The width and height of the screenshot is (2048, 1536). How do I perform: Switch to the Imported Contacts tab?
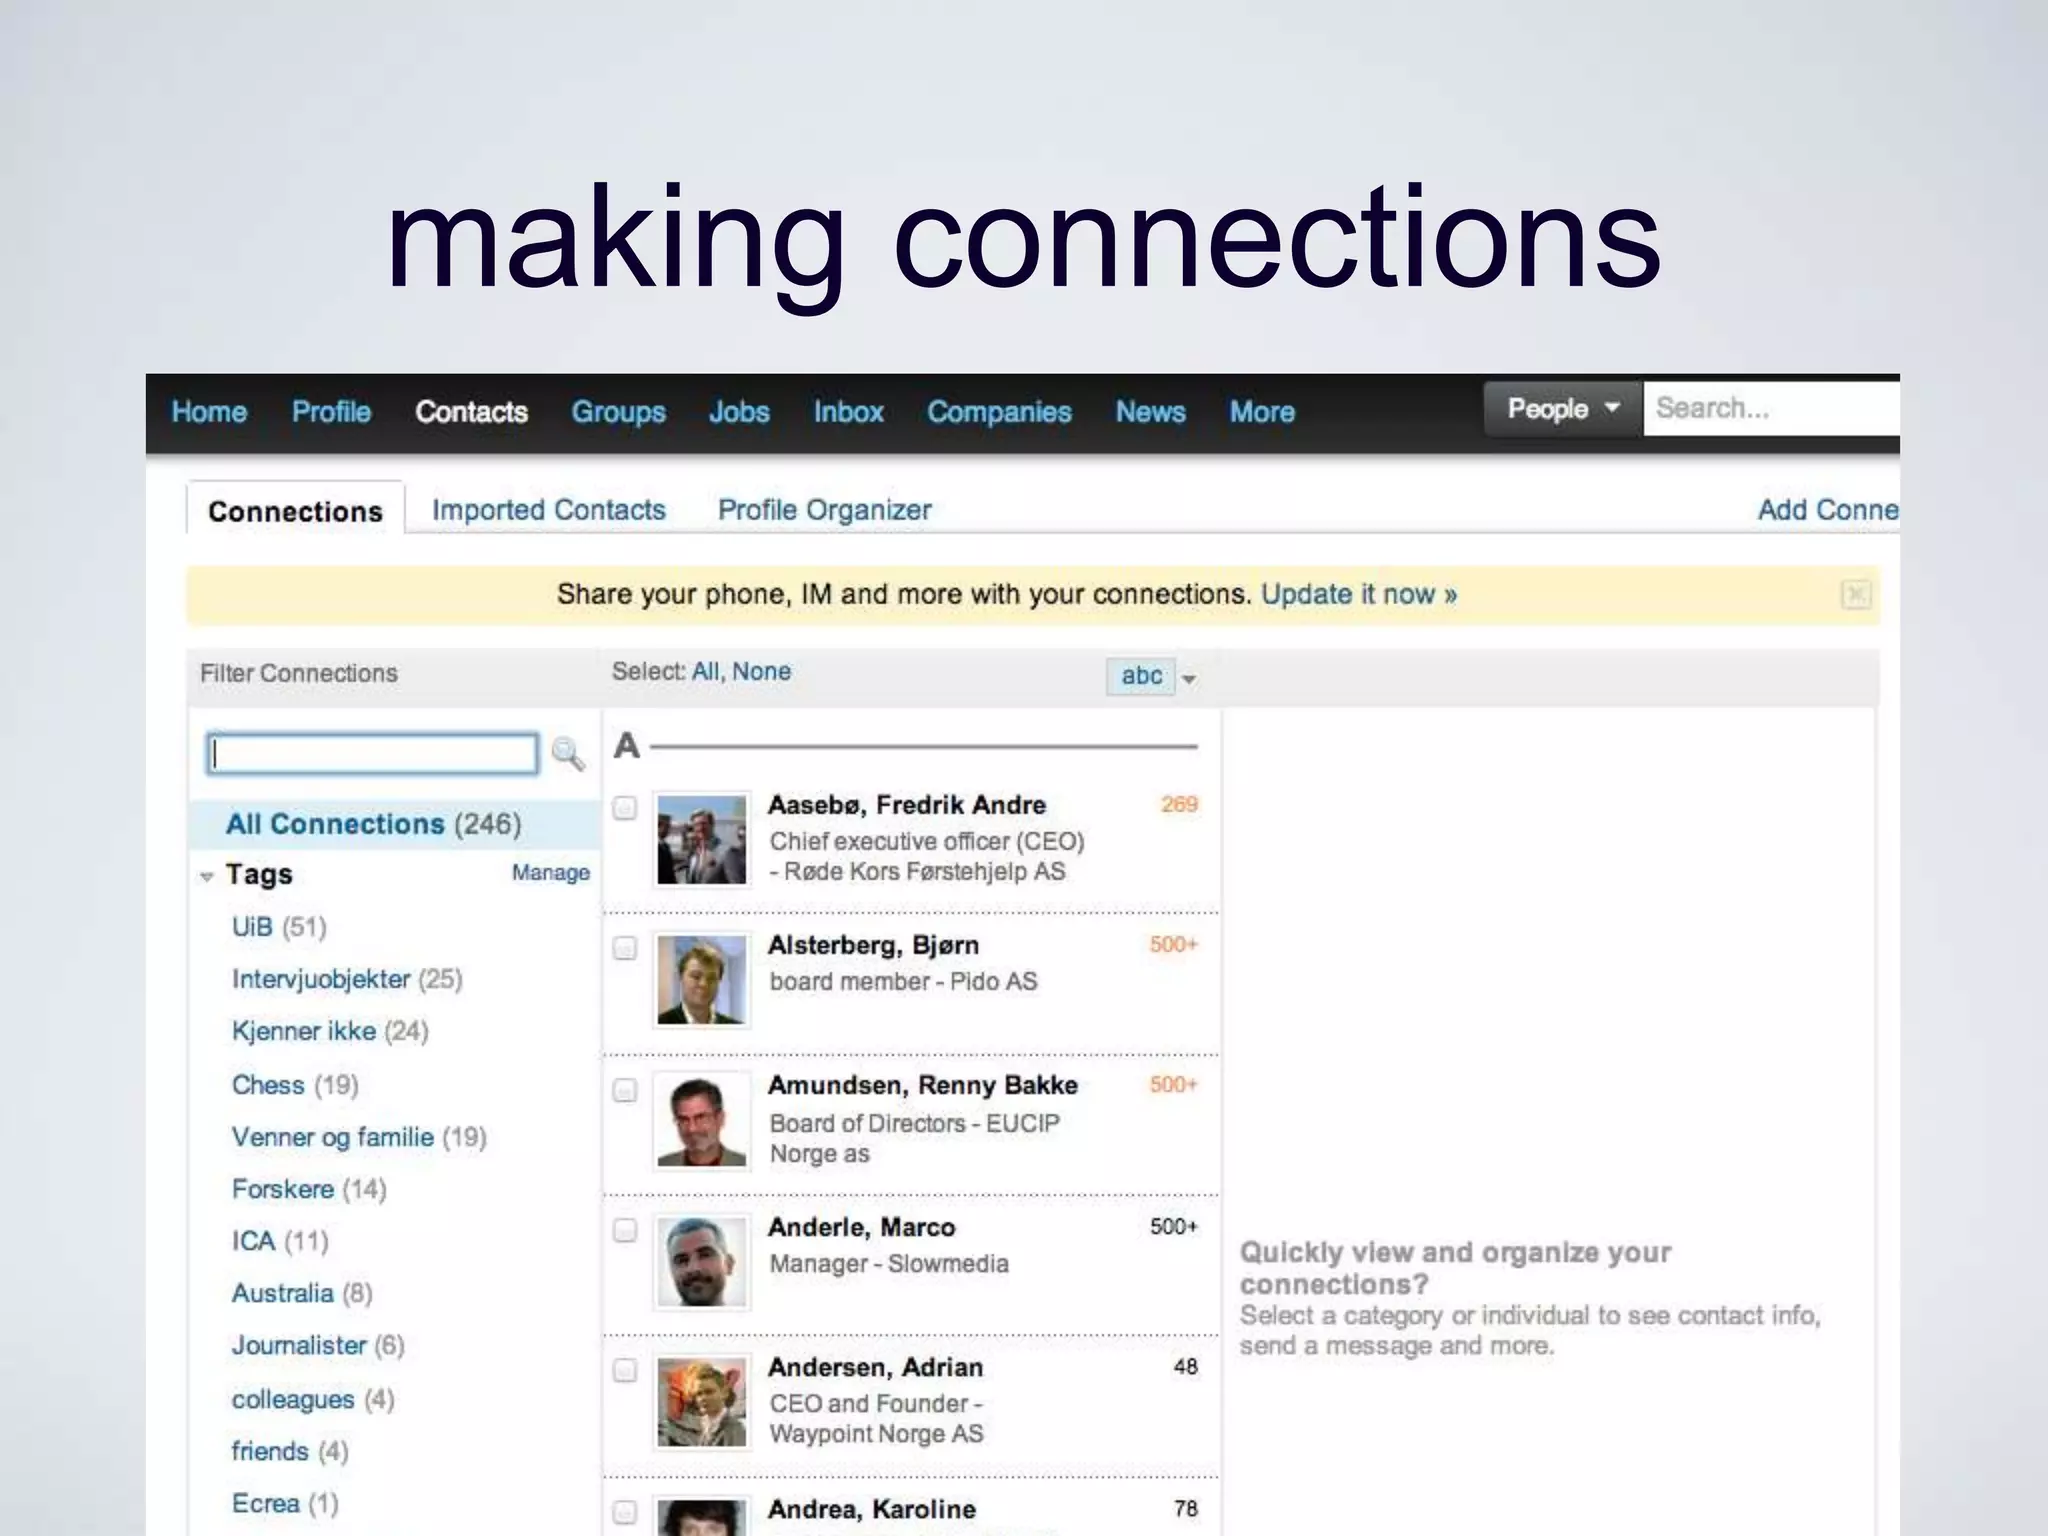[x=548, y=510]
